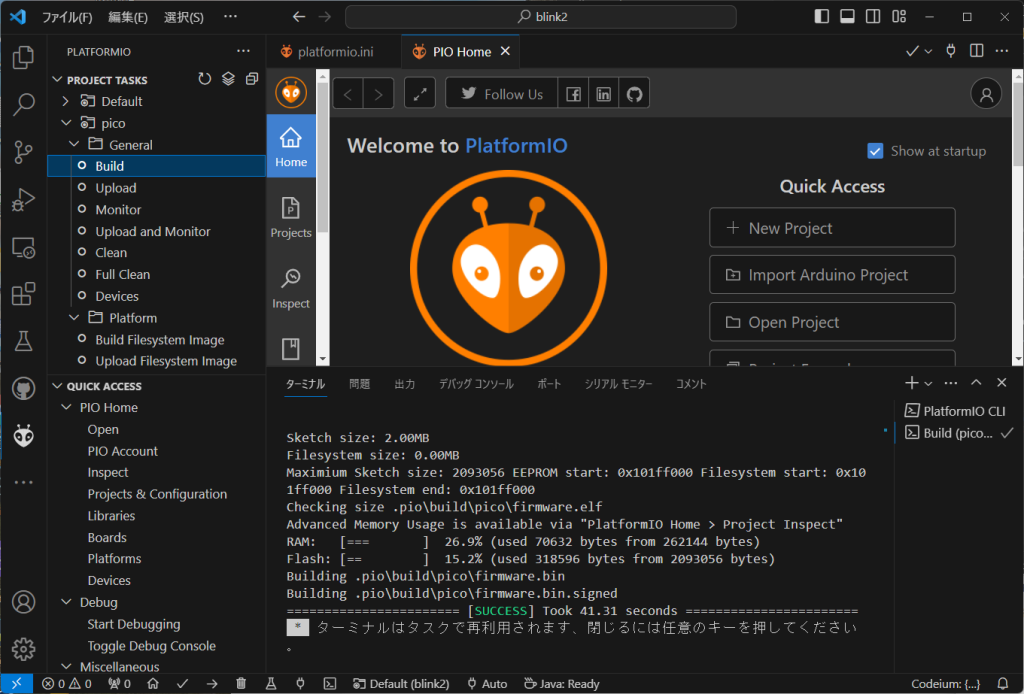The height and width of the screenshot is (694, 1024).
Task: Click the Follow Us Twitter button
Action: 502,94
